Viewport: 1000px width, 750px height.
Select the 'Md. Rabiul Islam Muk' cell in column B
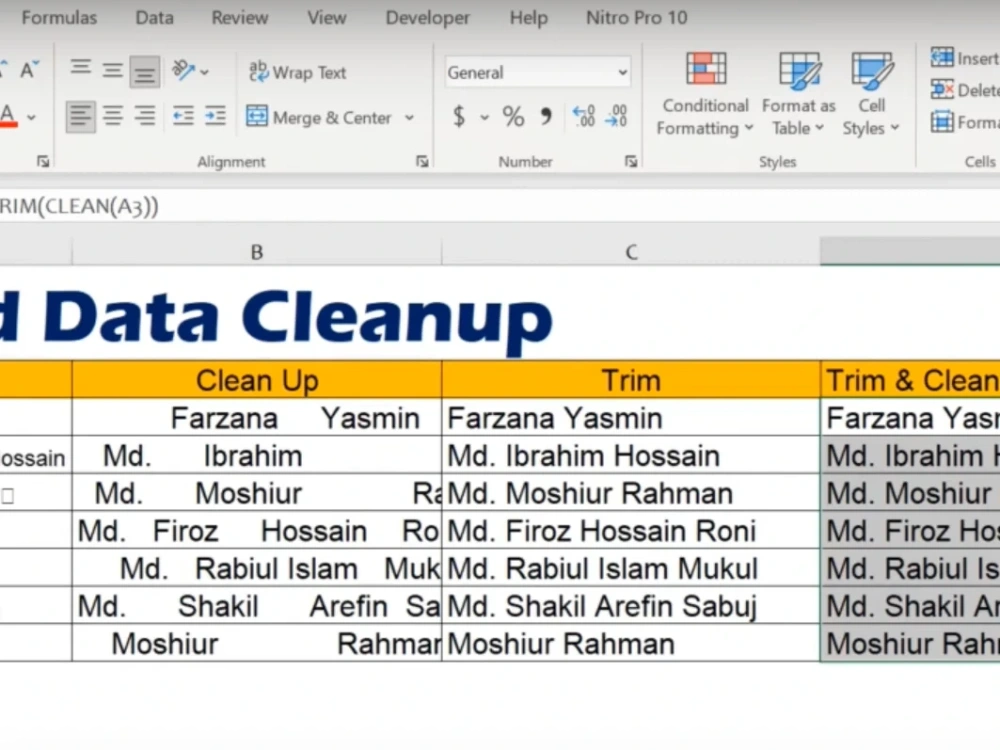click(x=256, y=568)
